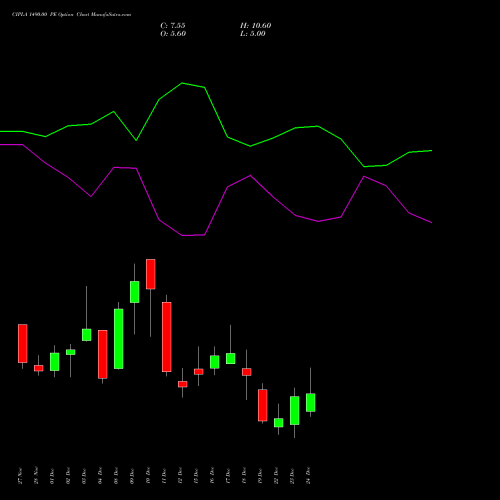
Task: Select the red candlestick for 19 Dec
Action: [x=263, y=405]
